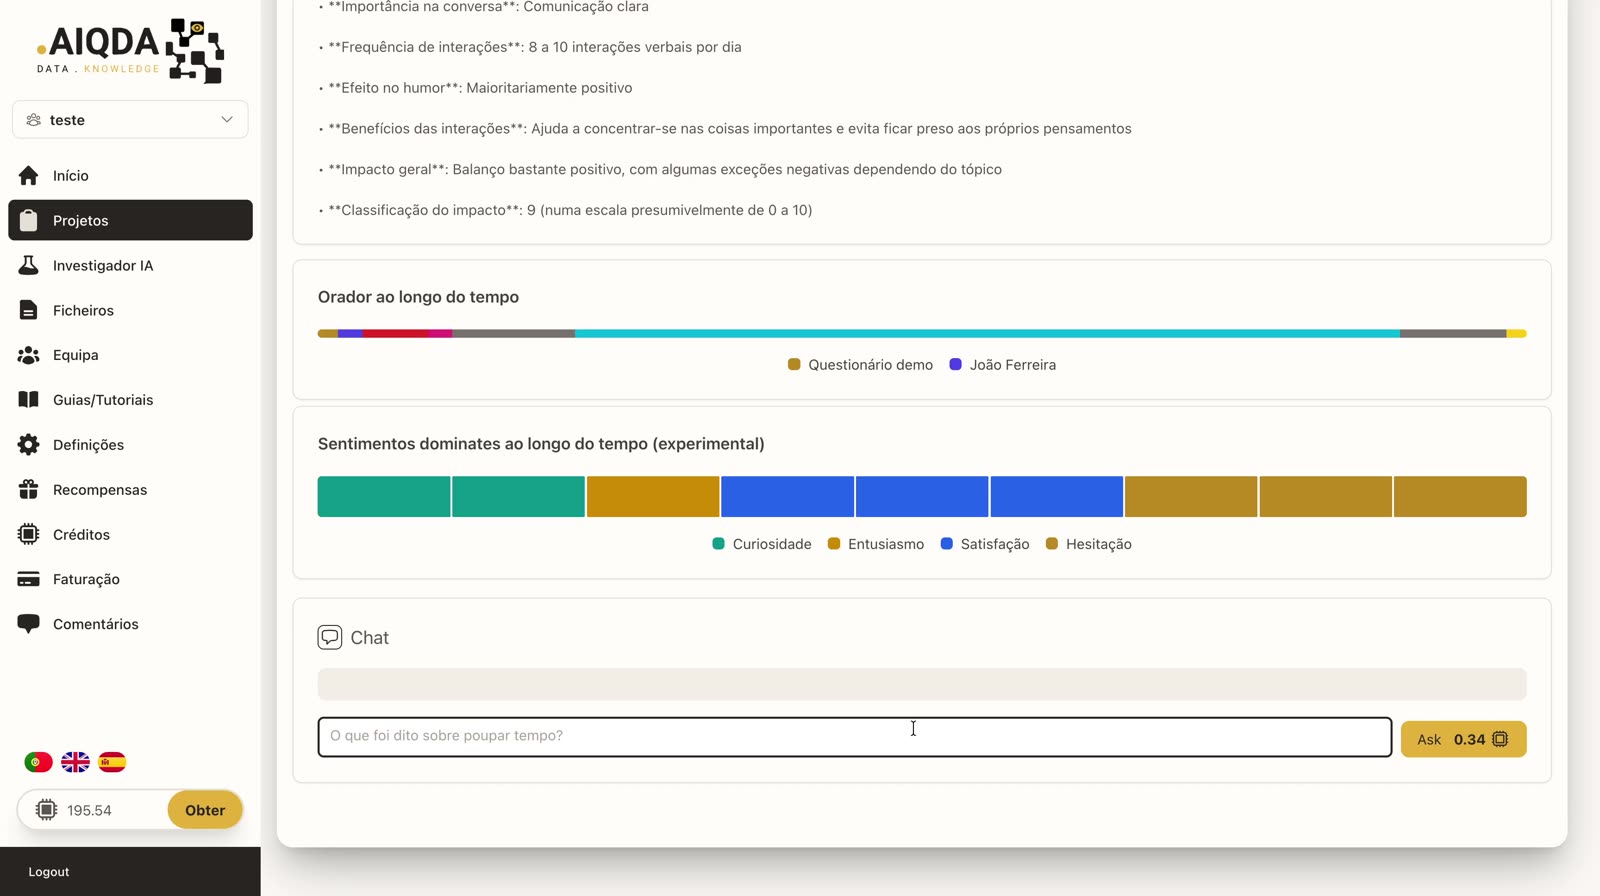The height and width of the screenshot is (896, 1600).
Task: Click the AIQDA logo
Action: click(131, 50)
